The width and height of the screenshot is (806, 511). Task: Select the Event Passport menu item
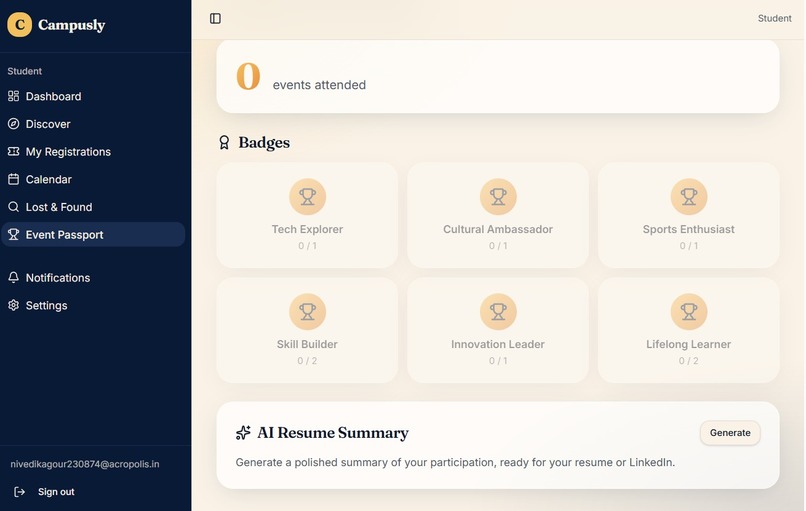click(x=93, y=235)
